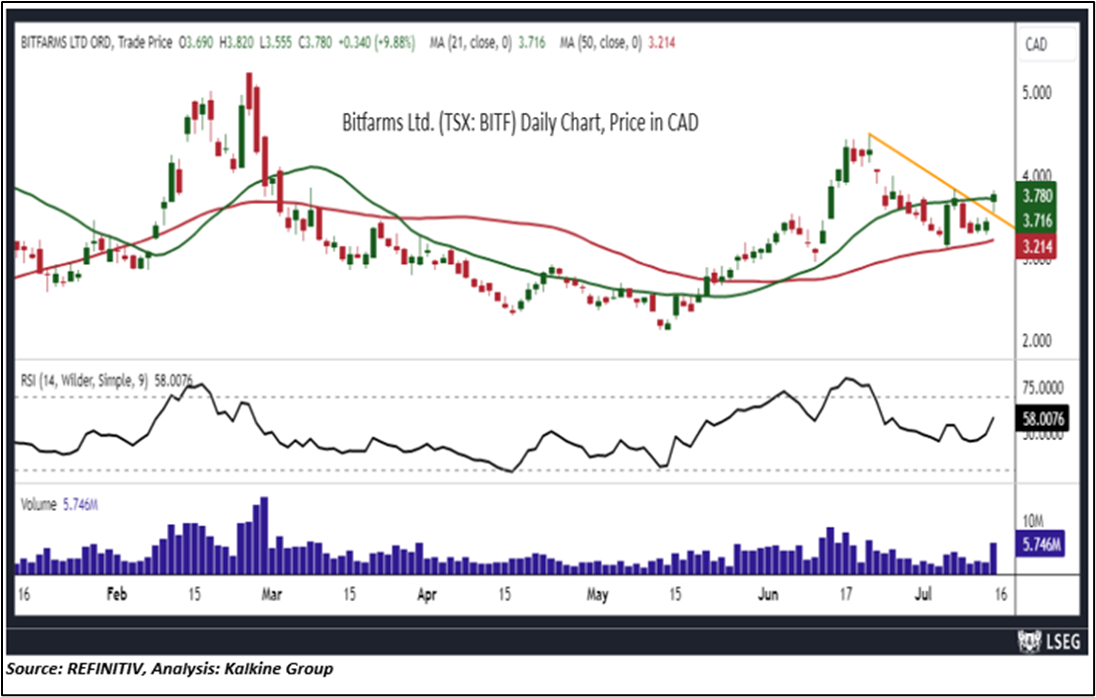Click the H3.820 high value
Image resolution: width=1096 pixels, height=697 pixels.
237,43
